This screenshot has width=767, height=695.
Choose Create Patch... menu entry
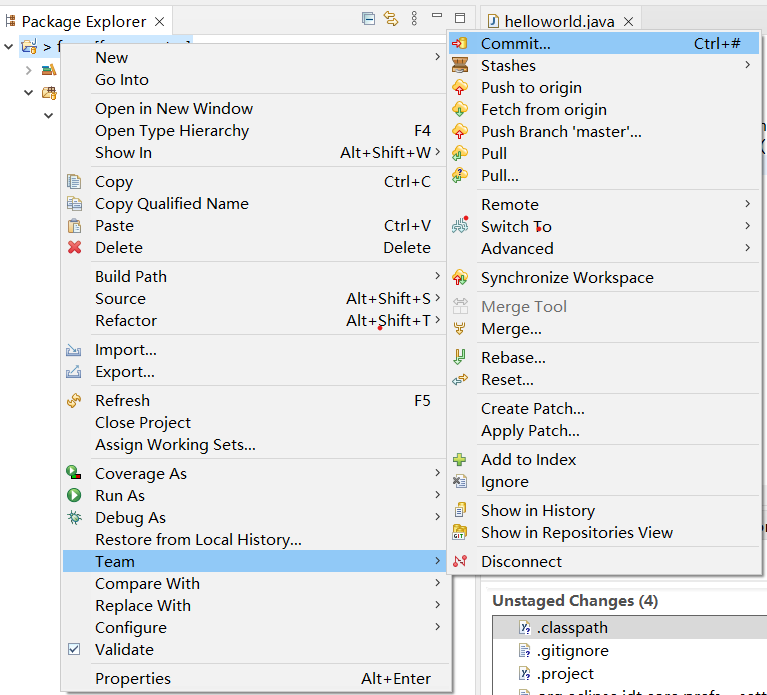605,408
